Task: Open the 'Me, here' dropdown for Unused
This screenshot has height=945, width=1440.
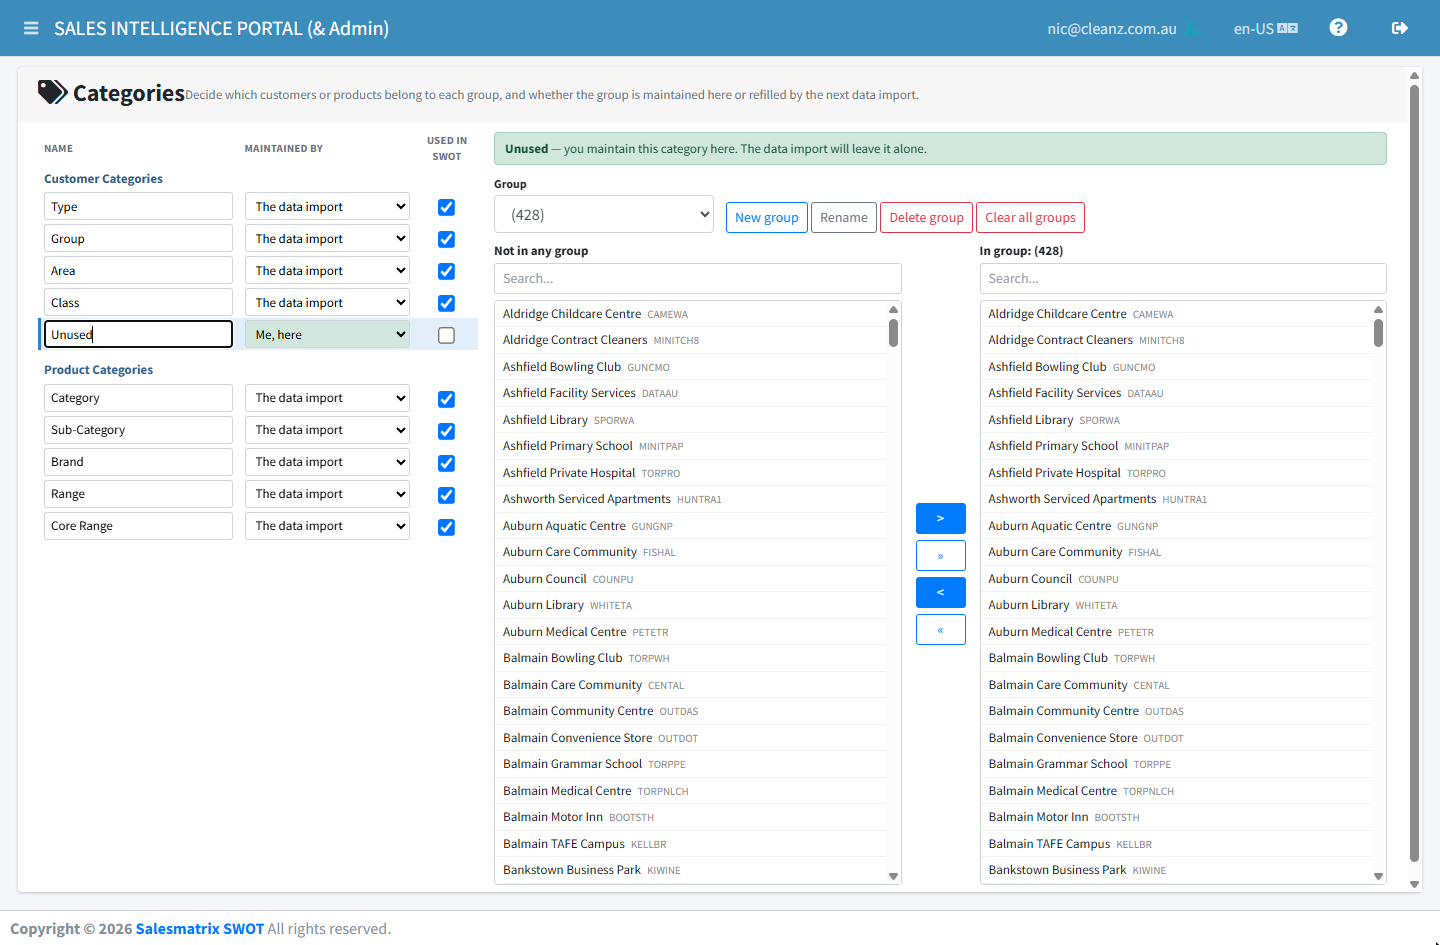Action: coord(327,334)
